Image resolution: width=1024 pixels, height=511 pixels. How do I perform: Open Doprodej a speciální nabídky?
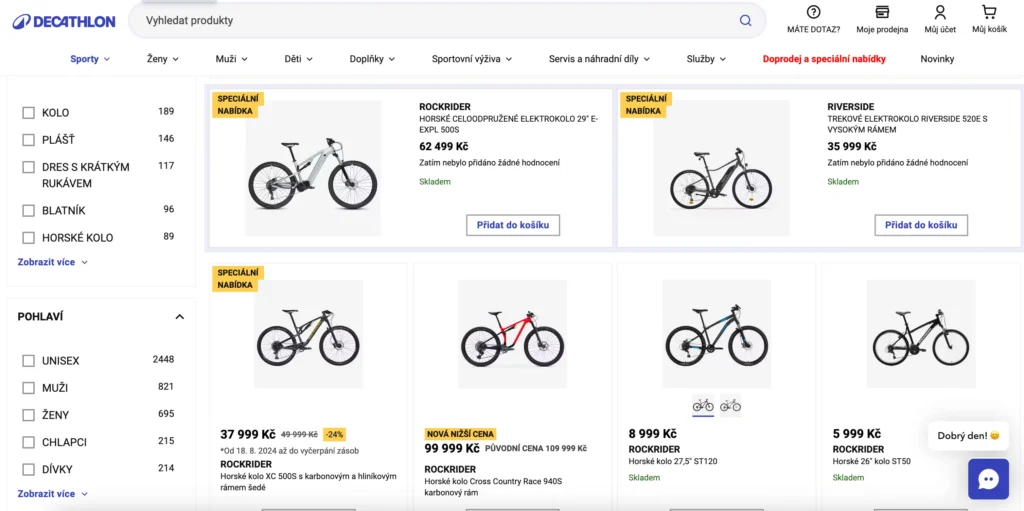824,59
